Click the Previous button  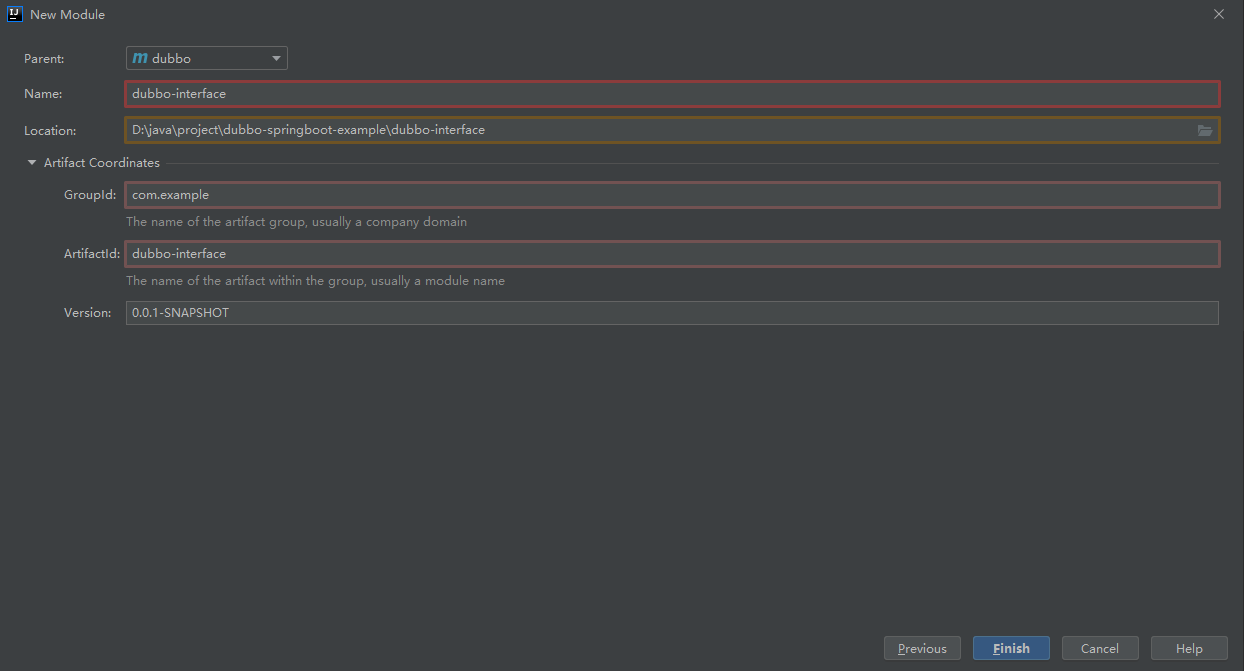pos(921,647)
